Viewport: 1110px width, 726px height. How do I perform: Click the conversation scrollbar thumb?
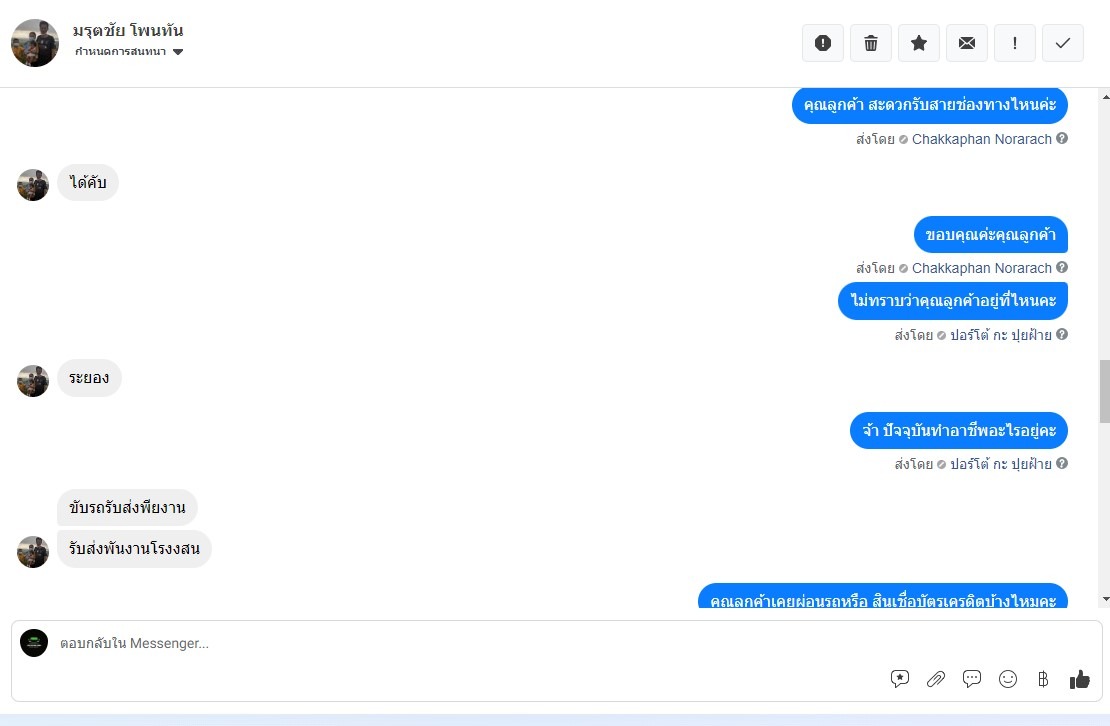coord(1104,391)
